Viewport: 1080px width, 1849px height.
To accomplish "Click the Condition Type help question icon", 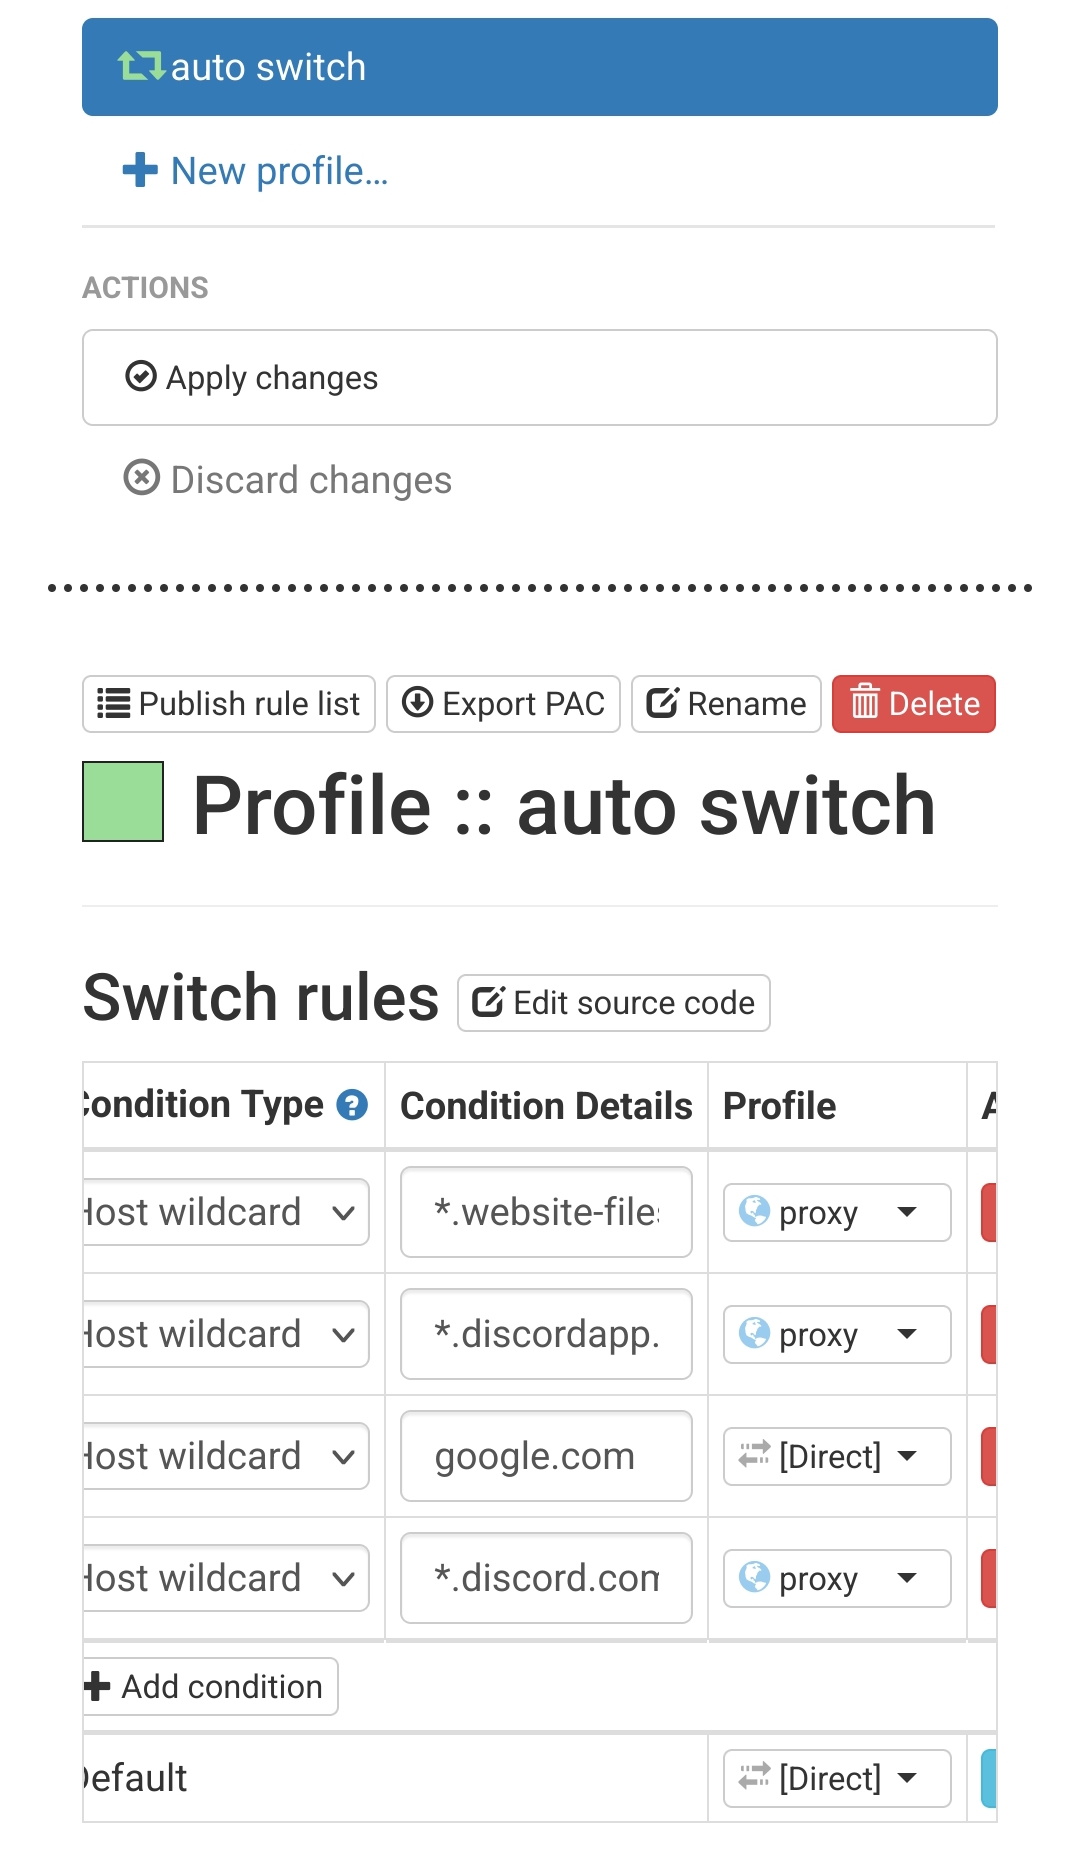I will 352,1105.
